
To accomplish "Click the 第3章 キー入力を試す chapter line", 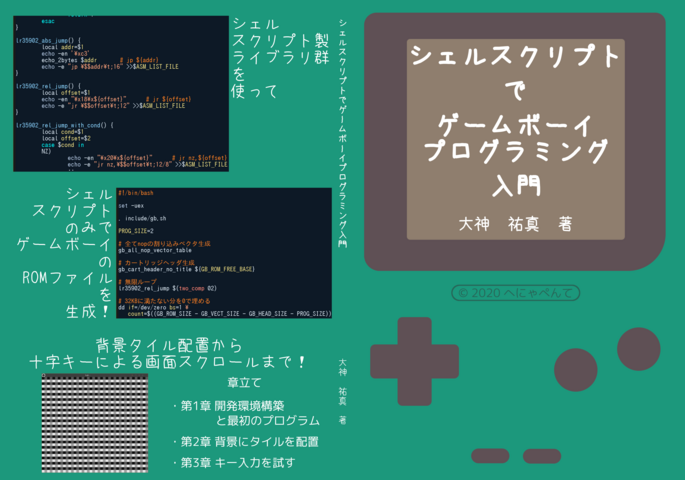I will [x=234, y=463].
